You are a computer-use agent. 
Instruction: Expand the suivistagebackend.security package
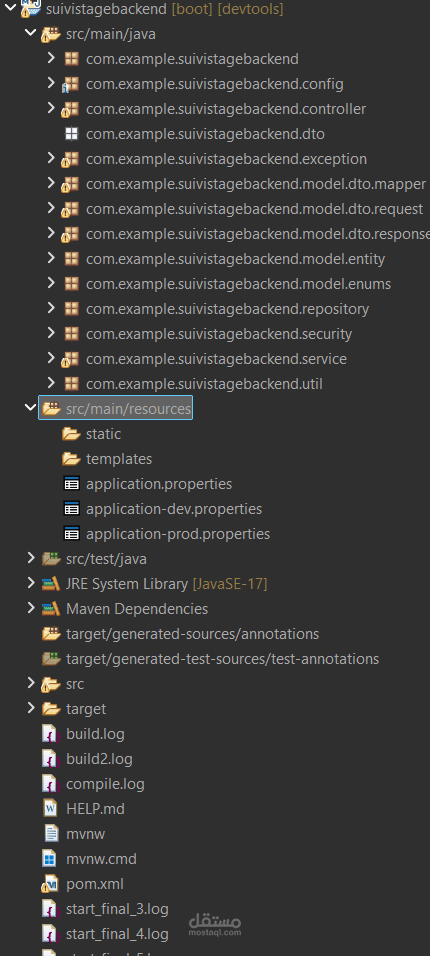tap(51, 334)
